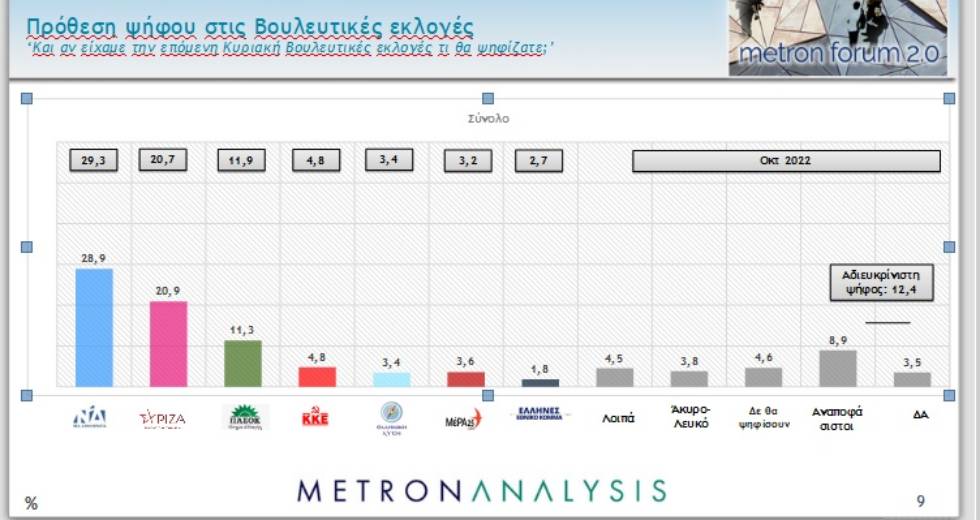This screenshot has width=980, height=520.
Task: Click the Άκυρο-Λευκό axis label
Action: [x=691, y=417]
